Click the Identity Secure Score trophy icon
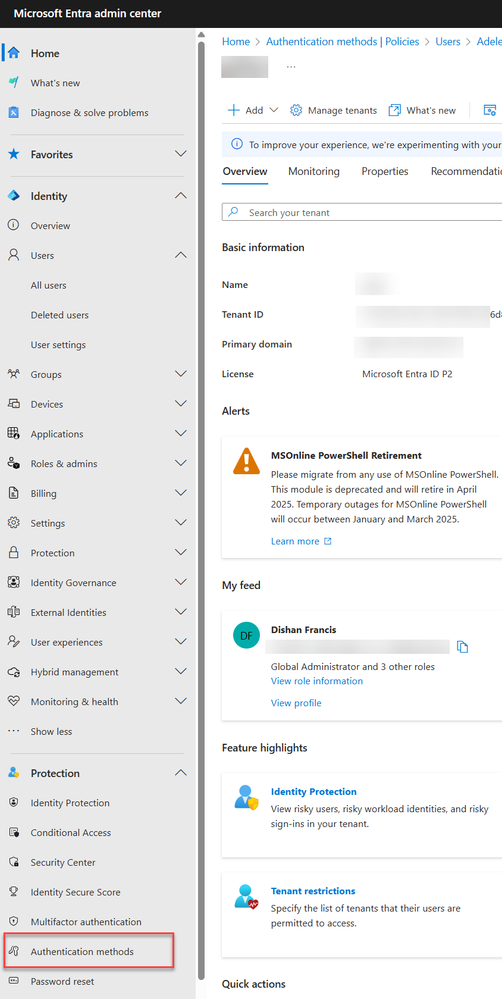 13,892
